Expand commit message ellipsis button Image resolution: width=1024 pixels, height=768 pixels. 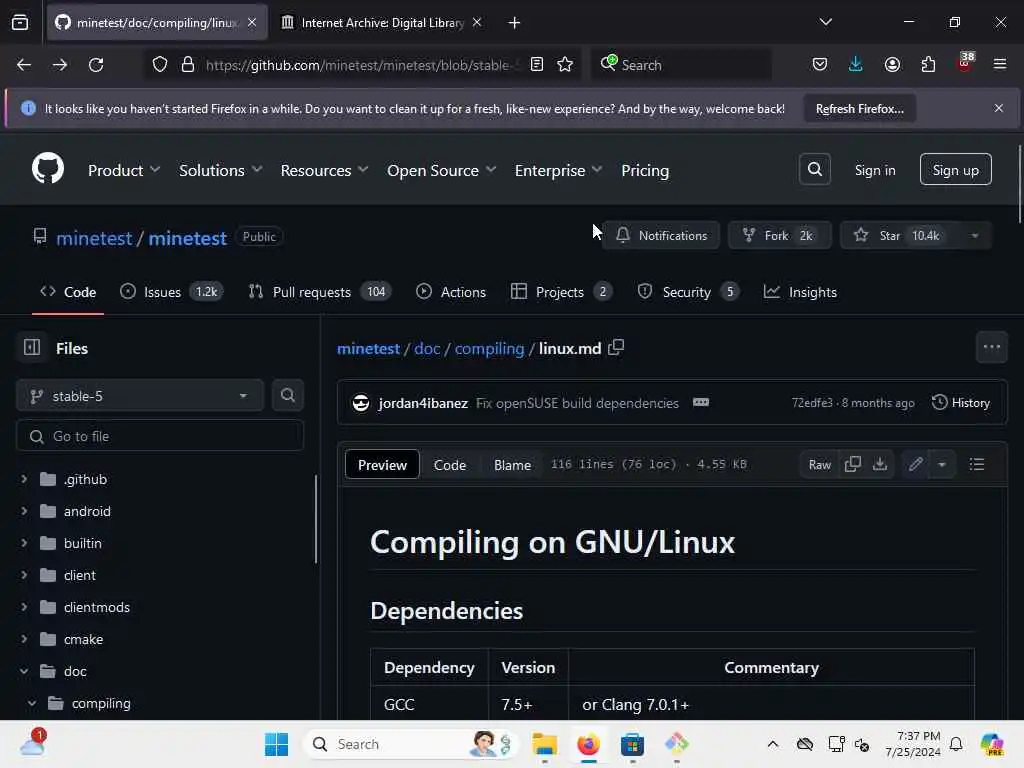[x=701, y=402]
